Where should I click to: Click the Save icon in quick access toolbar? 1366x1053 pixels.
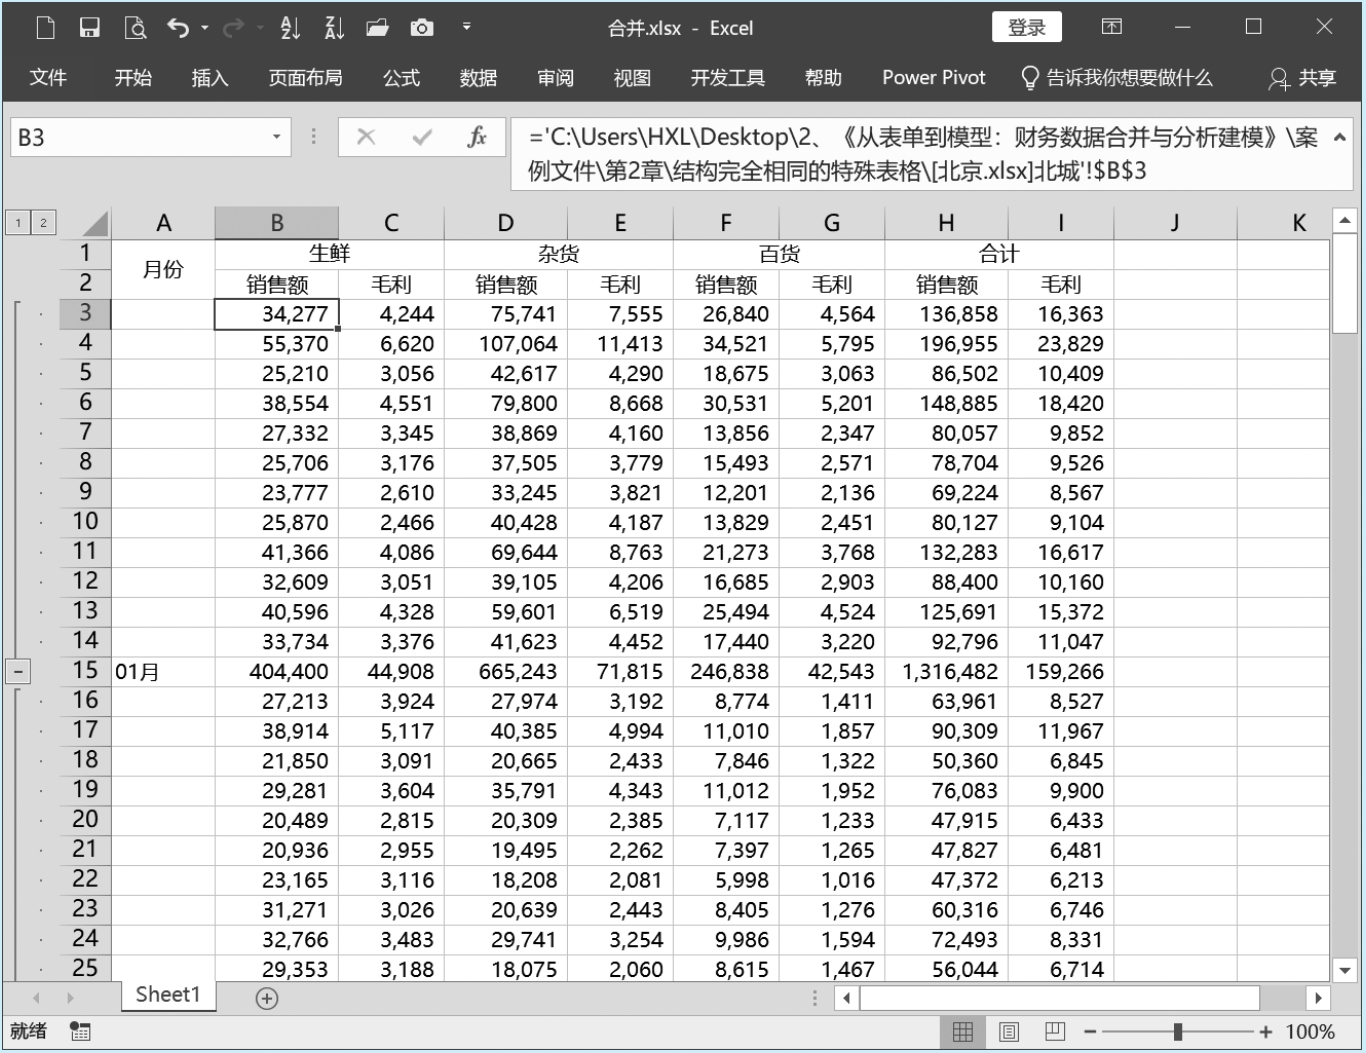[90, 28]
